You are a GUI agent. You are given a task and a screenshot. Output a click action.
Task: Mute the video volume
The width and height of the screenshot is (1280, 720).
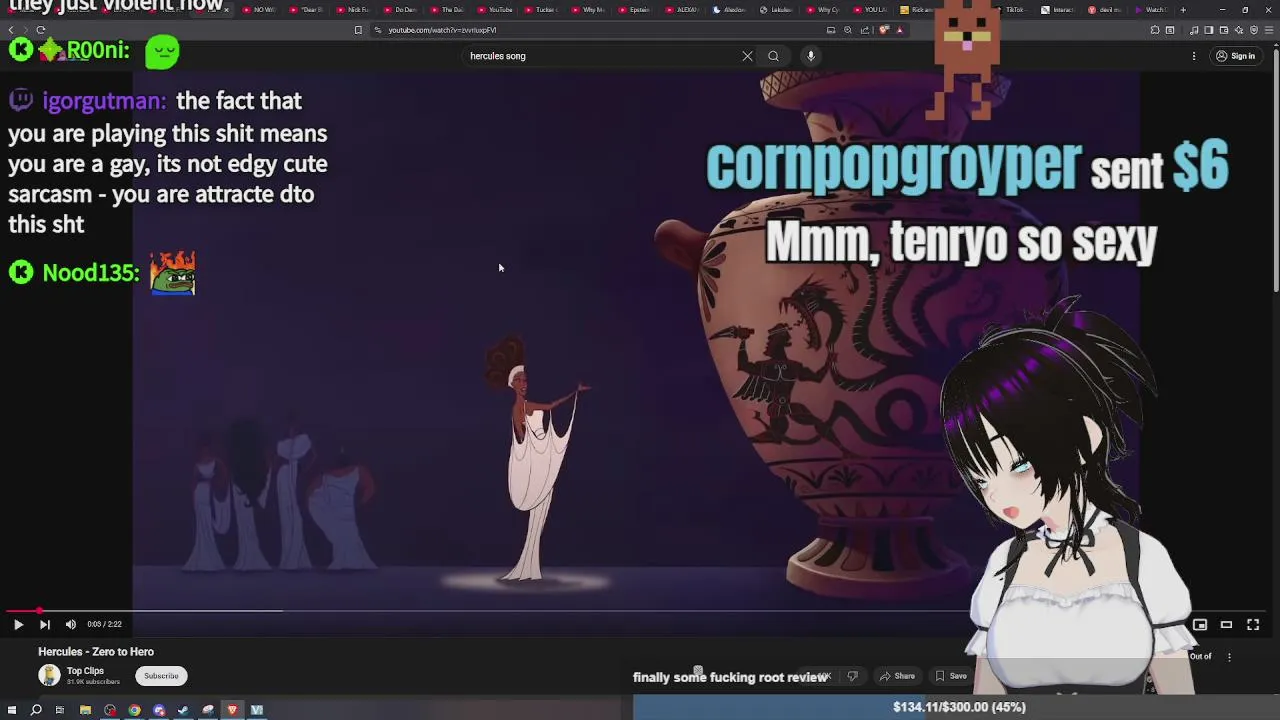pyautogui.click(x=70, y=624)
